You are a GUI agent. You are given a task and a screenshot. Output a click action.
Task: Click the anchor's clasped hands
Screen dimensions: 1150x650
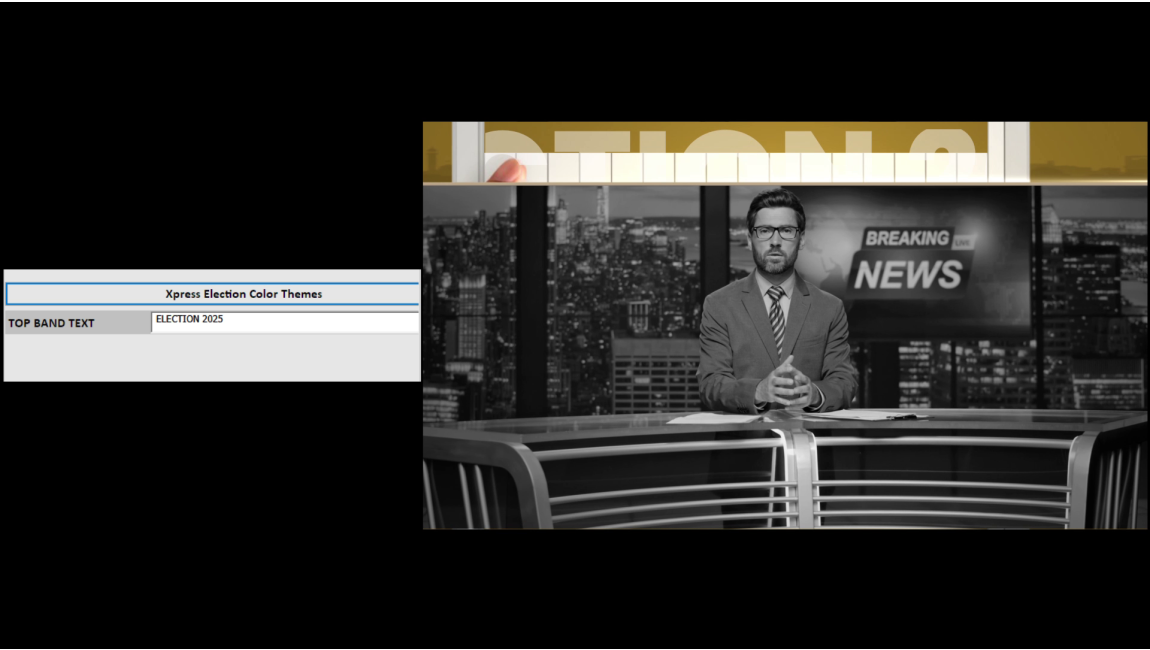785,385
